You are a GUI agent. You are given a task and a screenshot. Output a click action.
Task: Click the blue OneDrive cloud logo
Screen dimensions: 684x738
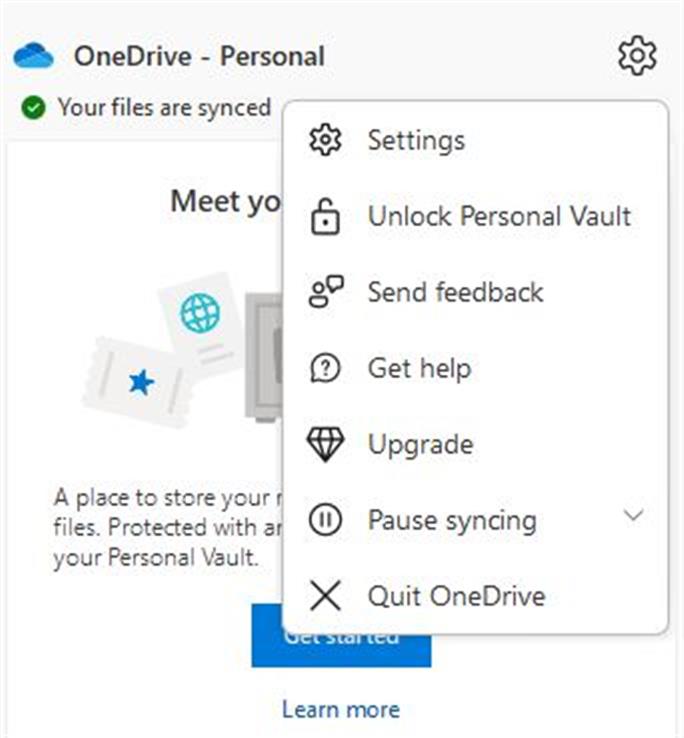(33, 56)
